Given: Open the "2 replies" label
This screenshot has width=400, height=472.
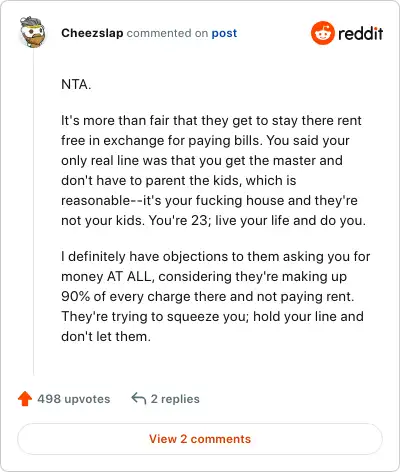Looking at the screenshot, I should (x=175, y=399).
